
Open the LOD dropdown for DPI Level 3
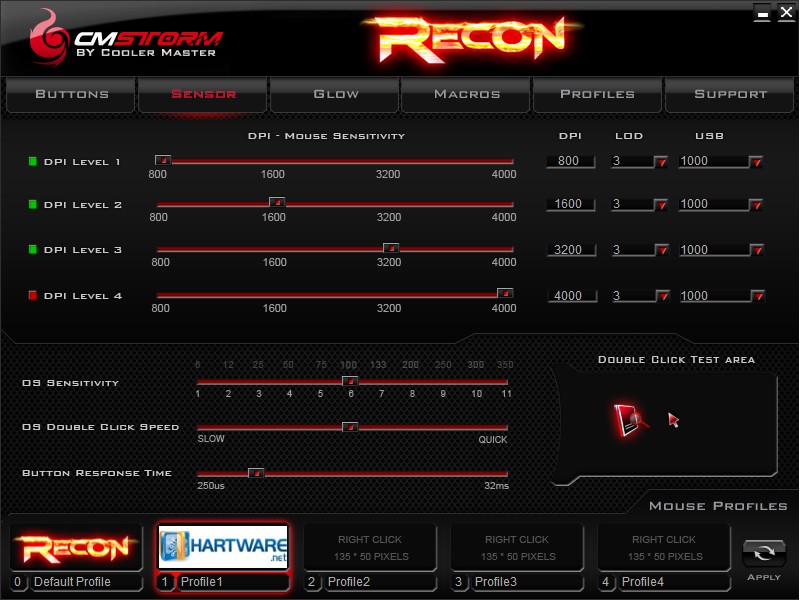pyautogui.click(x=662, y=251)
